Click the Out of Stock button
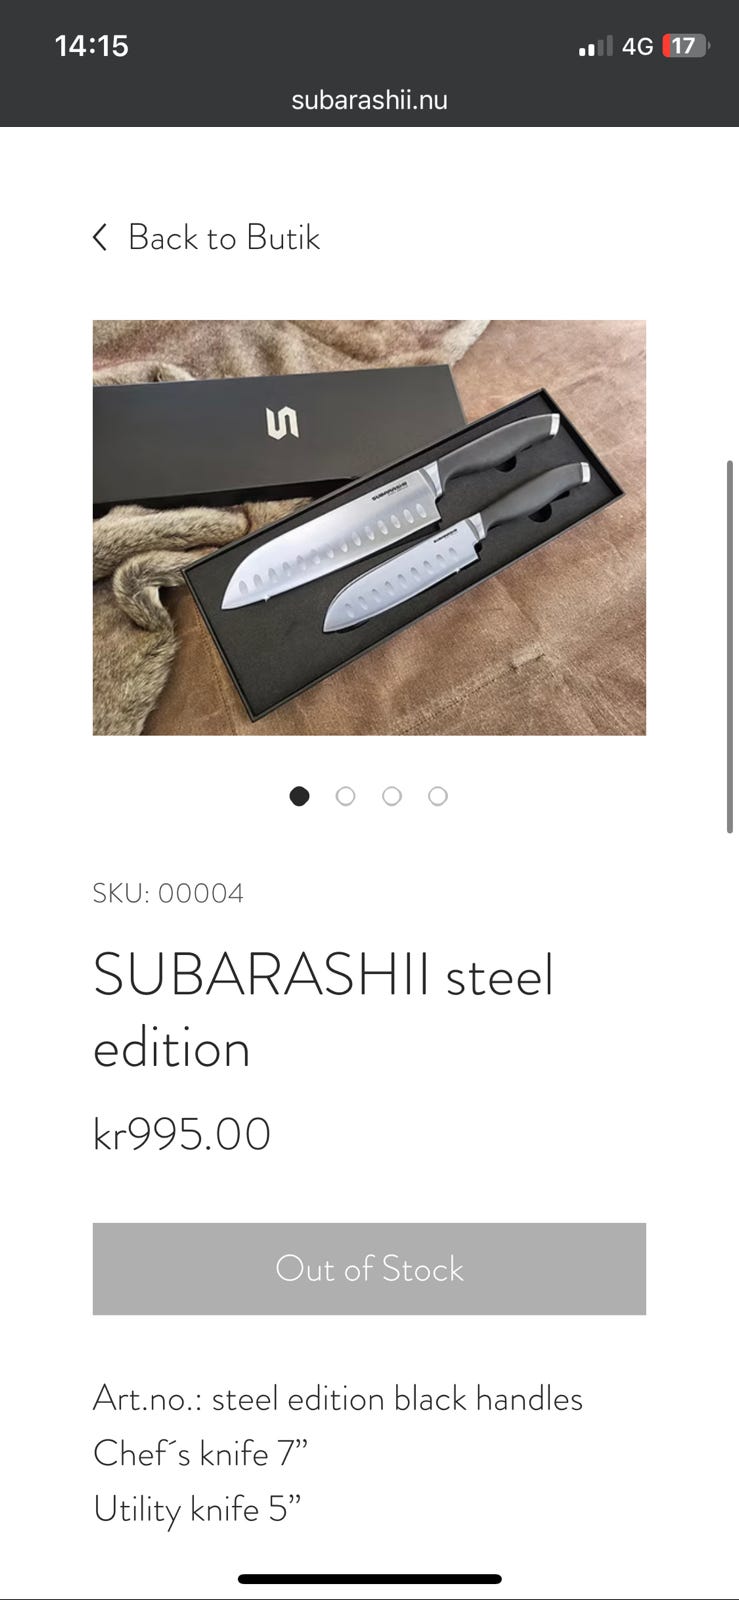Image resolution: width=739 pixels, height=1600 pixels. click(369, 1268)
